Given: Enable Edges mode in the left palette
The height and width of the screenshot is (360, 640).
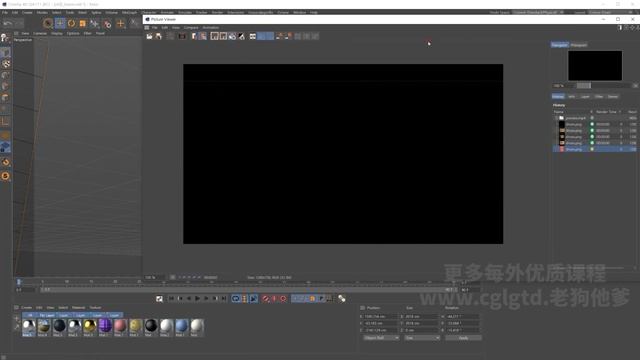Looking at the screenshot, I should (5, 87).
